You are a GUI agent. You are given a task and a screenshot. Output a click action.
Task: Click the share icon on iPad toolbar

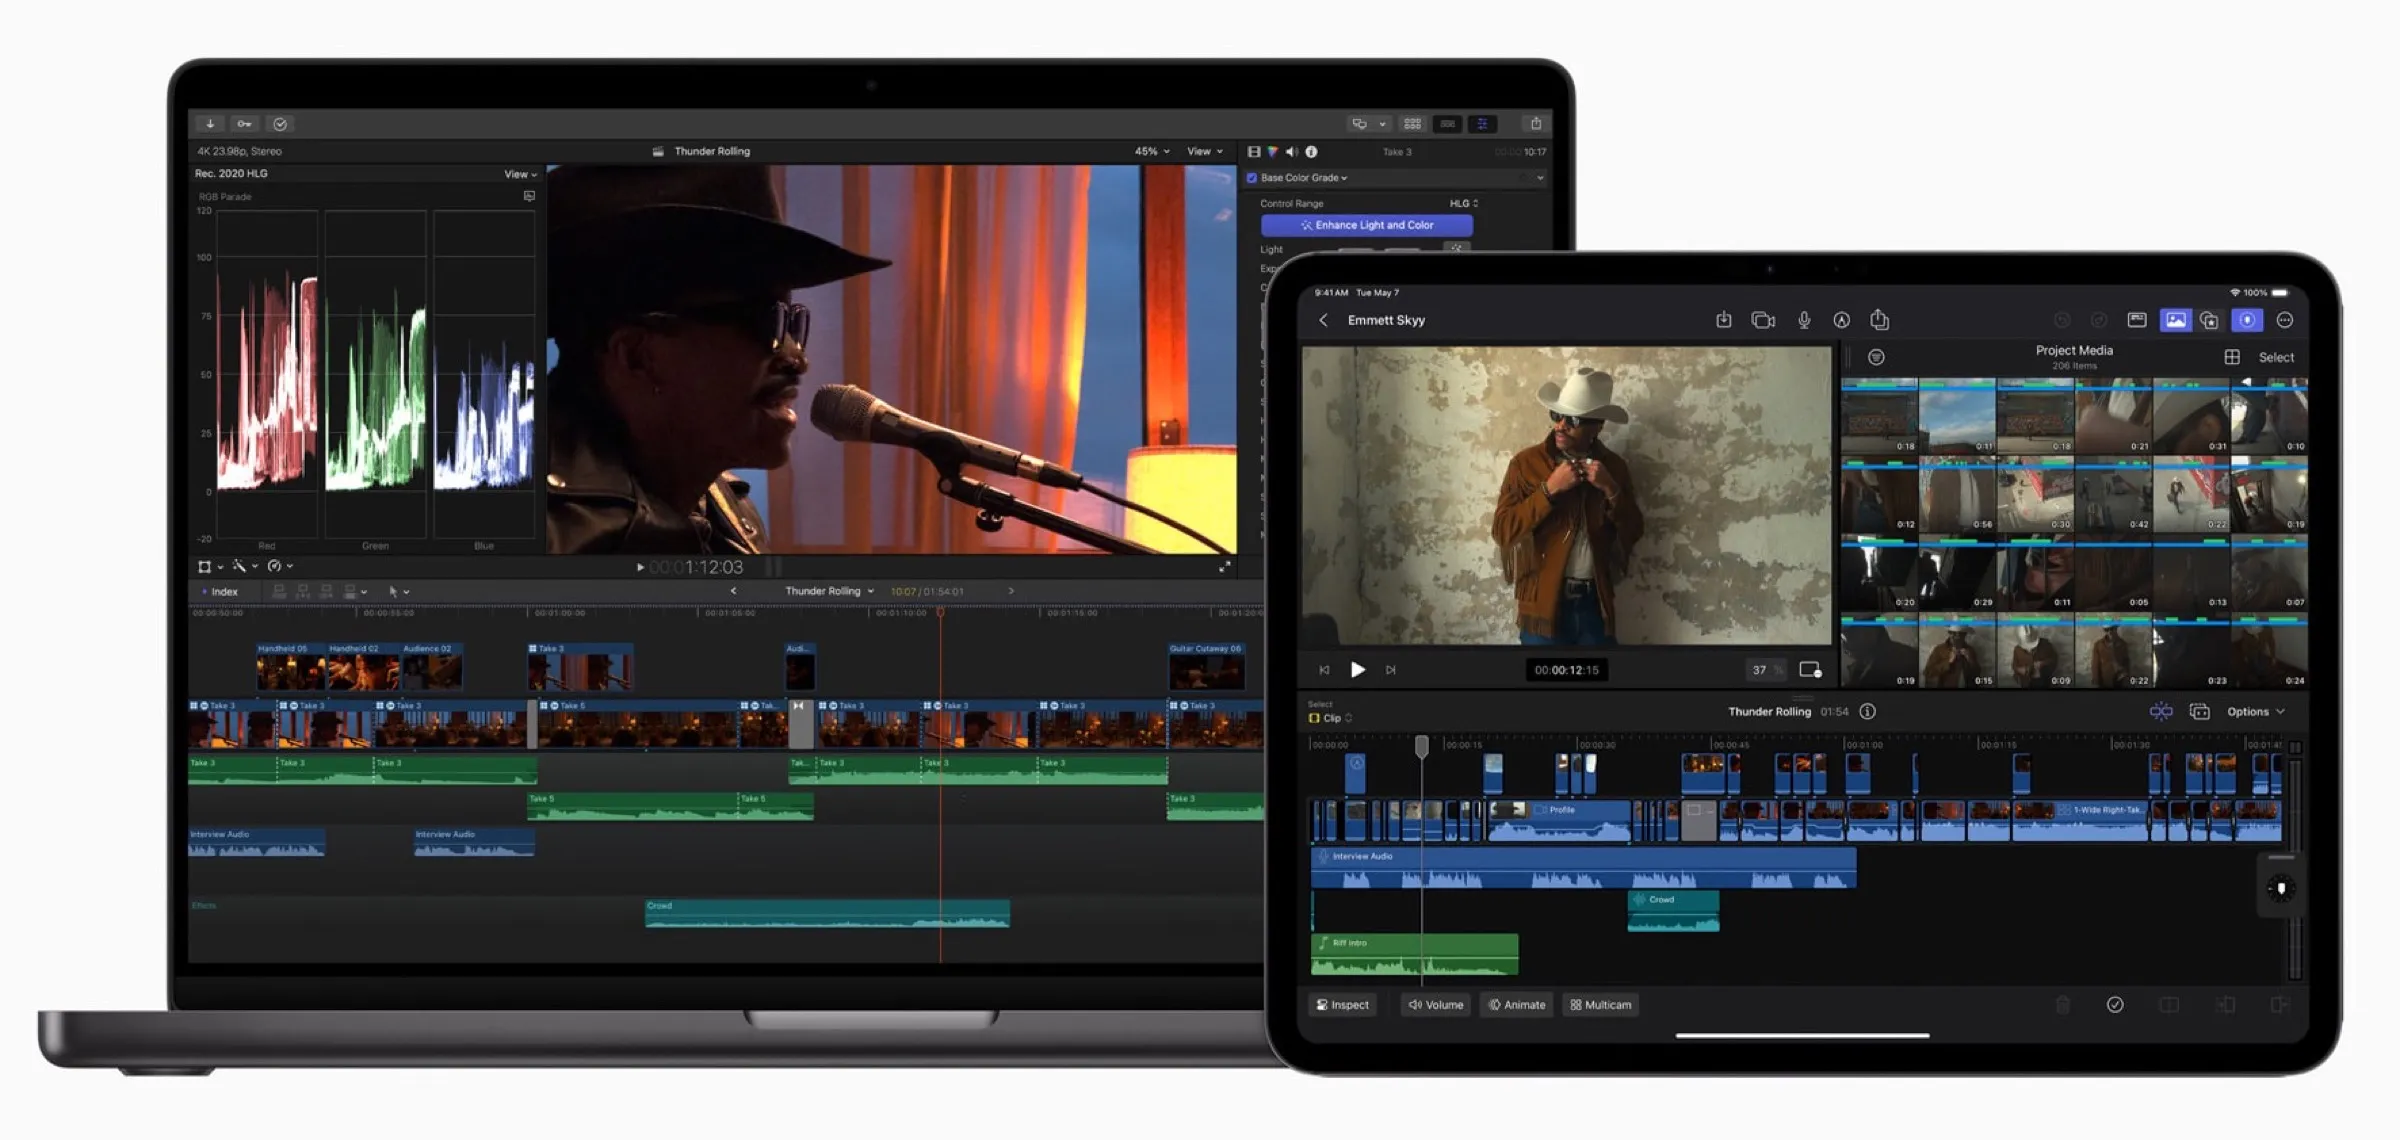point(1881,320)
